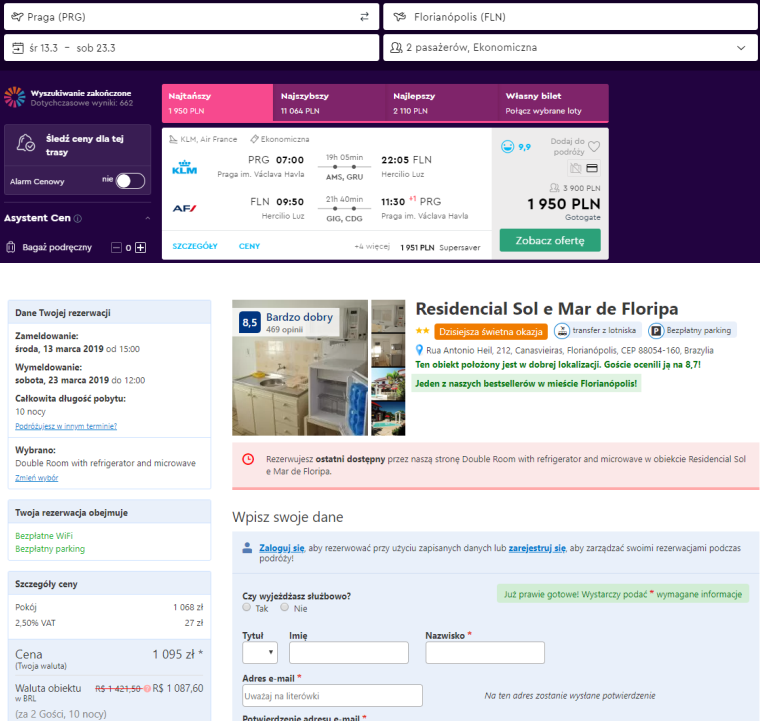
Task: Click the smiley rating icon showing 9,9
Action: click(x=506, y=147)
